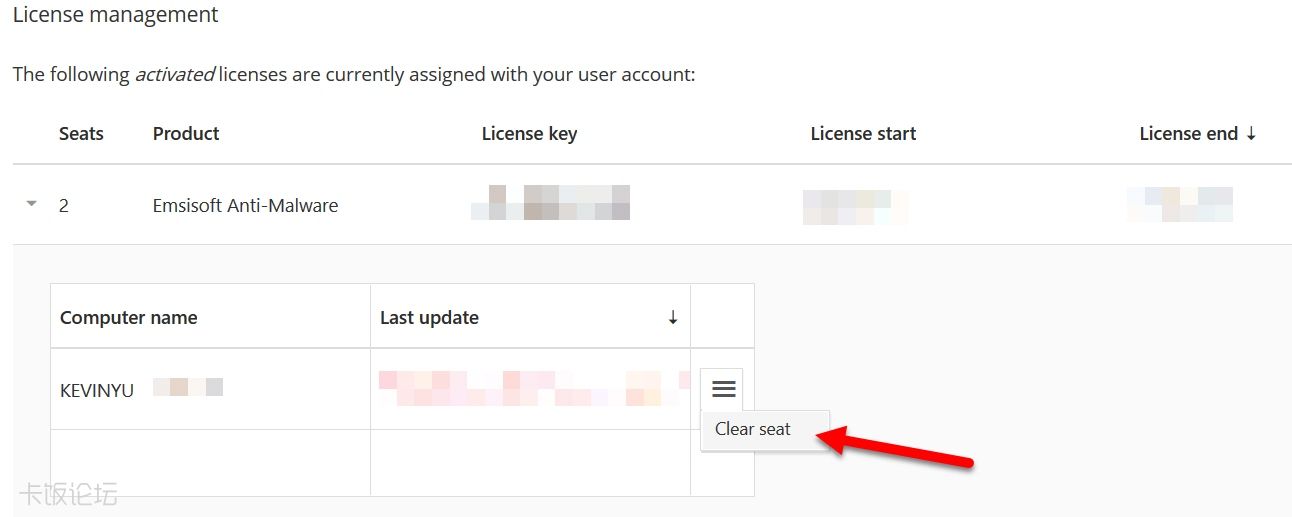
Task: Select the KEVINYU computer name cell
Action: 97,390
